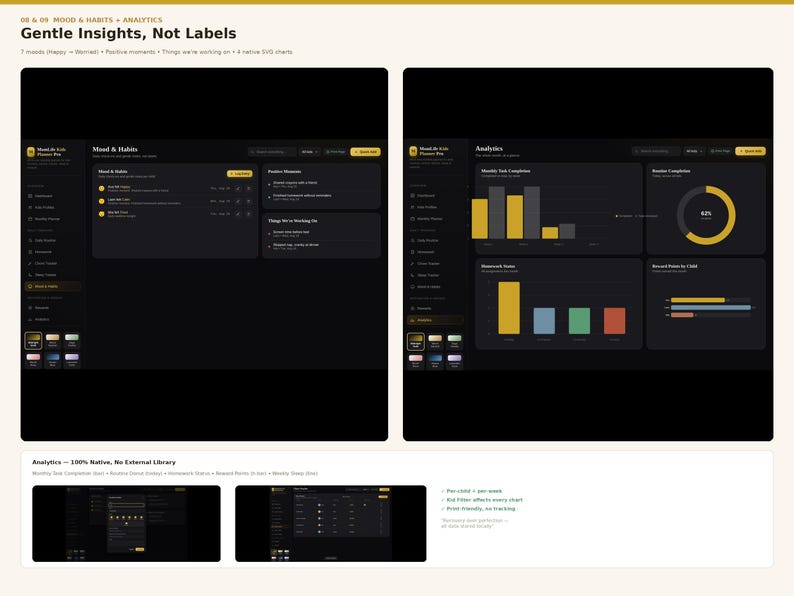Screen dimensions: 794x596
Task: Open Homework label in Analytics screenshot sidebar
Action: pyautogui.click(x=426, y=252)
